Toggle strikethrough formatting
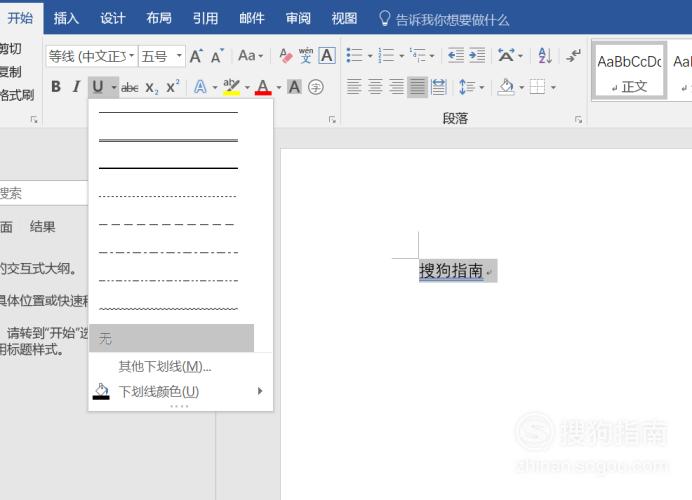Image resolution: width=692 pixels, height=500 pixels. [x=130, y=87]
